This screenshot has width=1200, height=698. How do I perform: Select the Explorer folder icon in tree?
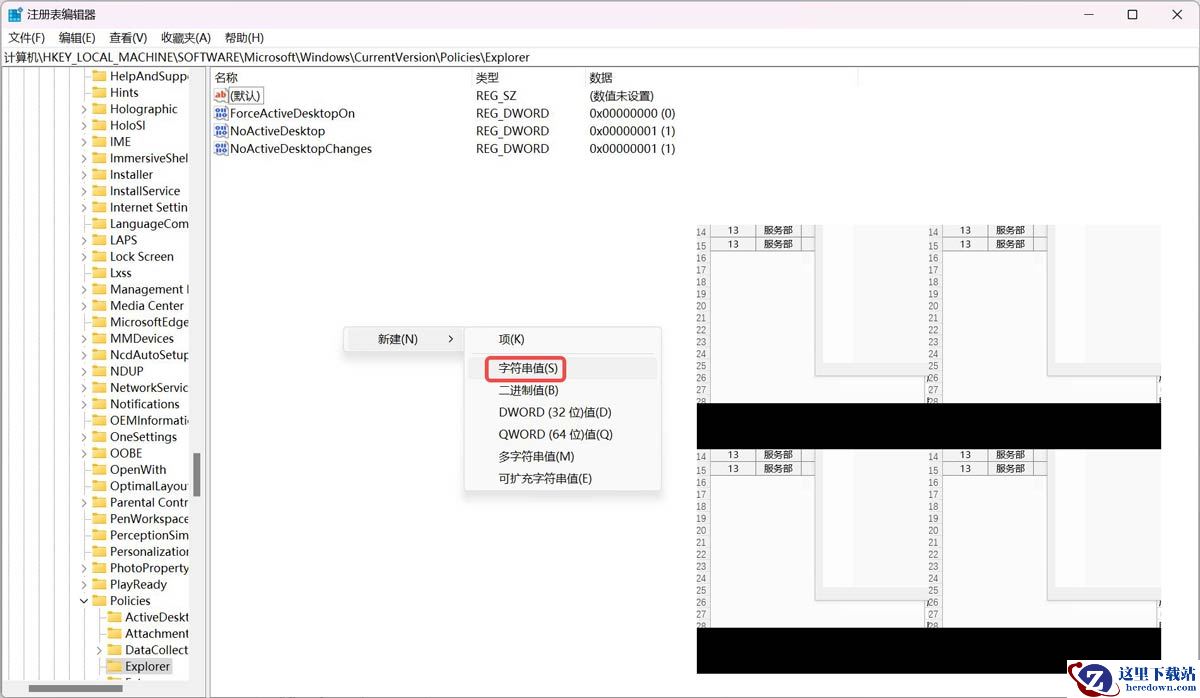click(x=114, y=666)
